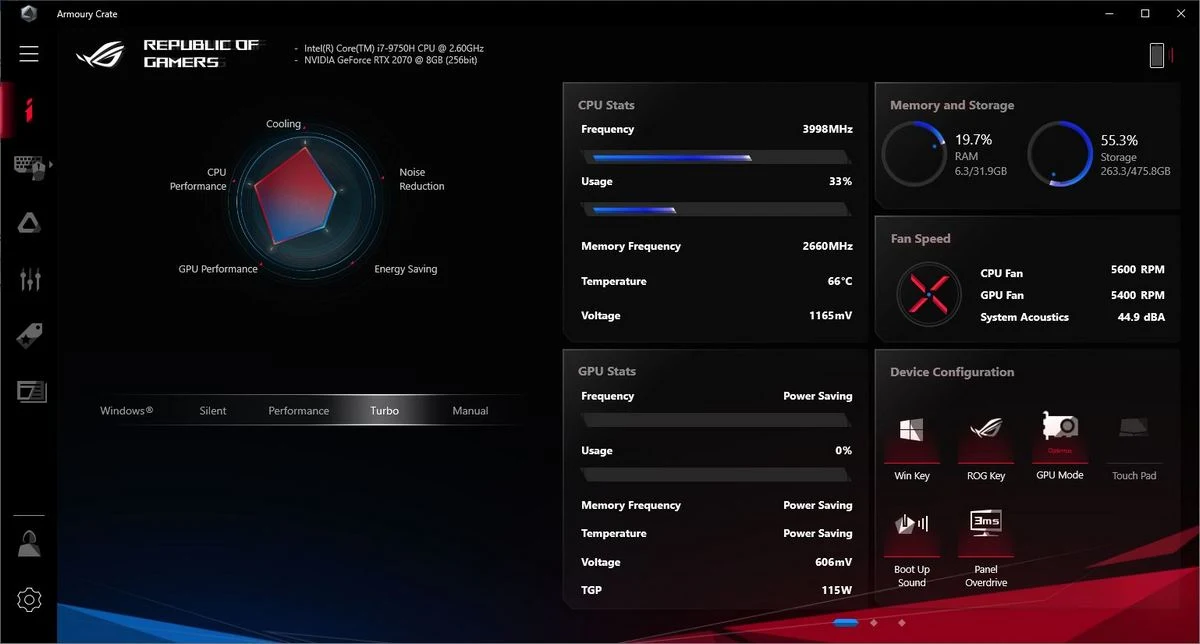Open the News panel icon
The height and width of the screenshot is (644, 1200).
point(31,391)
